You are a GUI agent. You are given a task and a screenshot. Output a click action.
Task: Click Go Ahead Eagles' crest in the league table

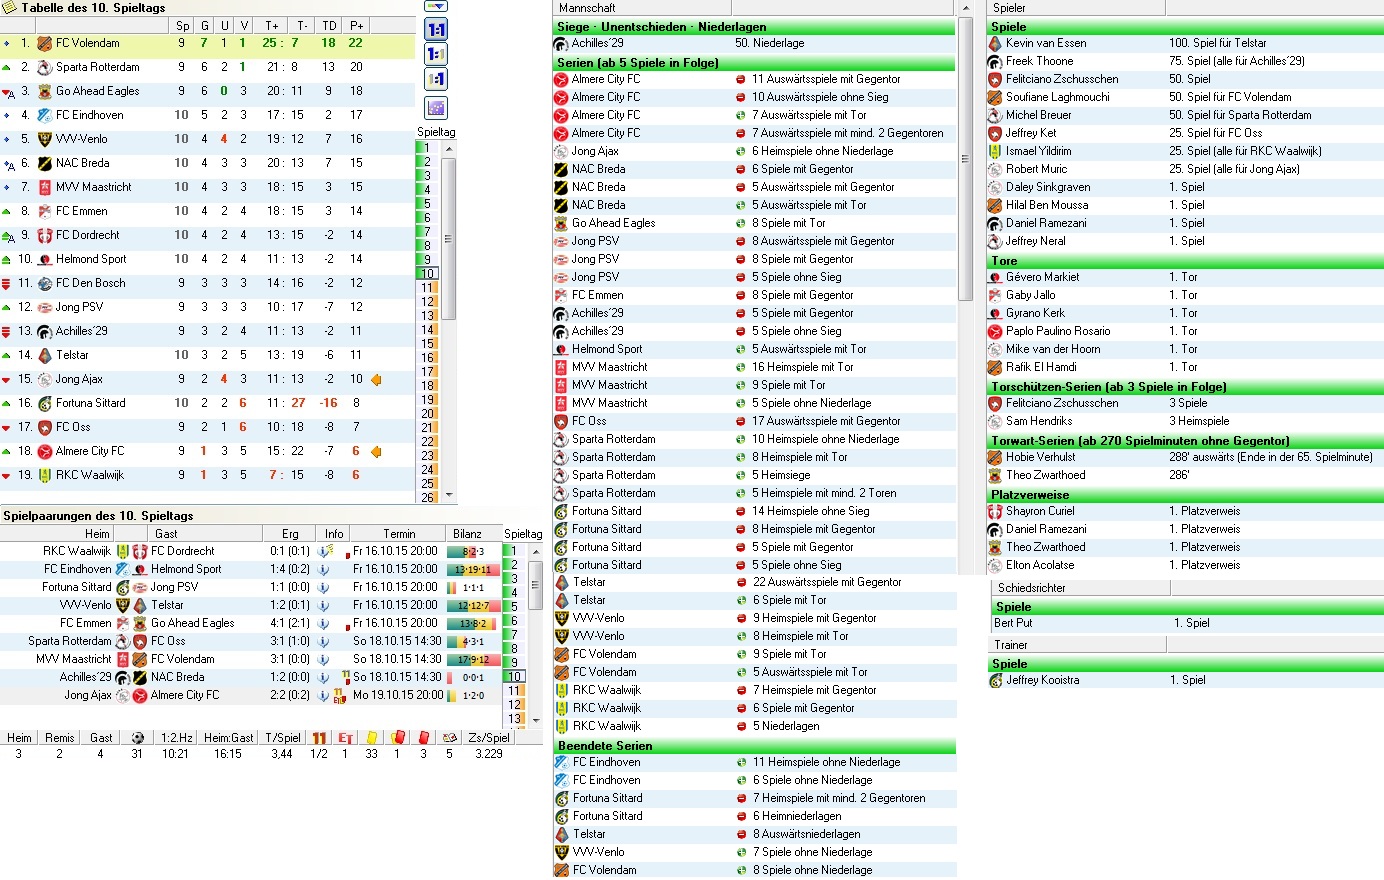44,91
